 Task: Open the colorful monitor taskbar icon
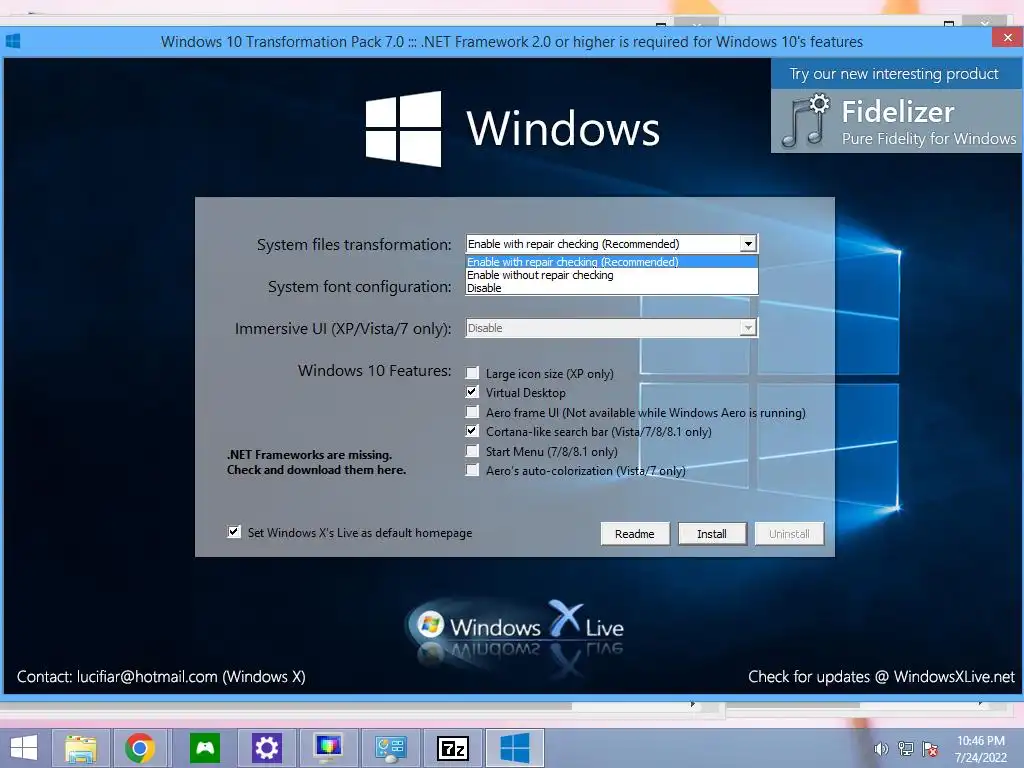(x=328, y=748)
